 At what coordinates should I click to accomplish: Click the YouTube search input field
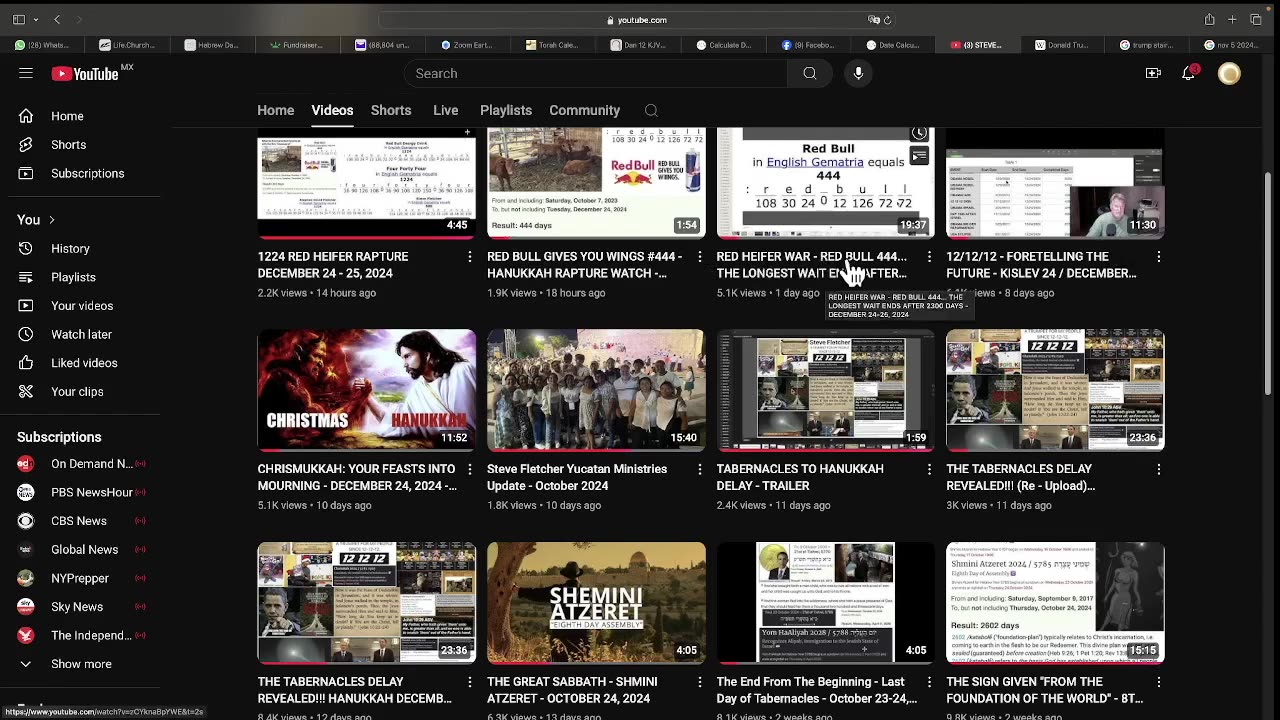(594, 73)
